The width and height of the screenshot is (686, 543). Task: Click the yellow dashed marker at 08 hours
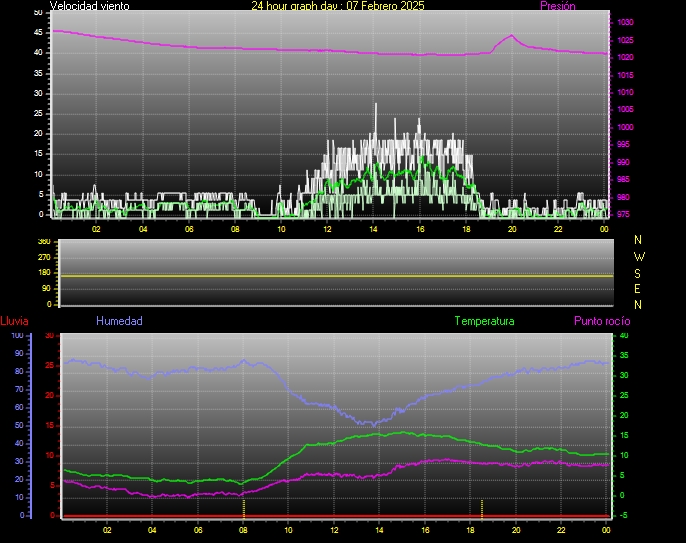coord(244,508)
